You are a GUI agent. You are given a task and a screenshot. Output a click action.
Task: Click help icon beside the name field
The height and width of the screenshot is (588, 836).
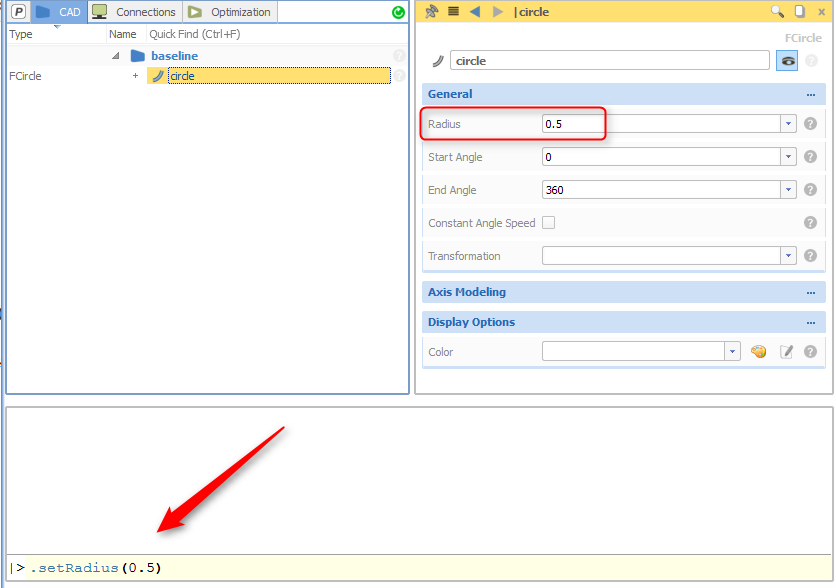(x=811, y=61)
